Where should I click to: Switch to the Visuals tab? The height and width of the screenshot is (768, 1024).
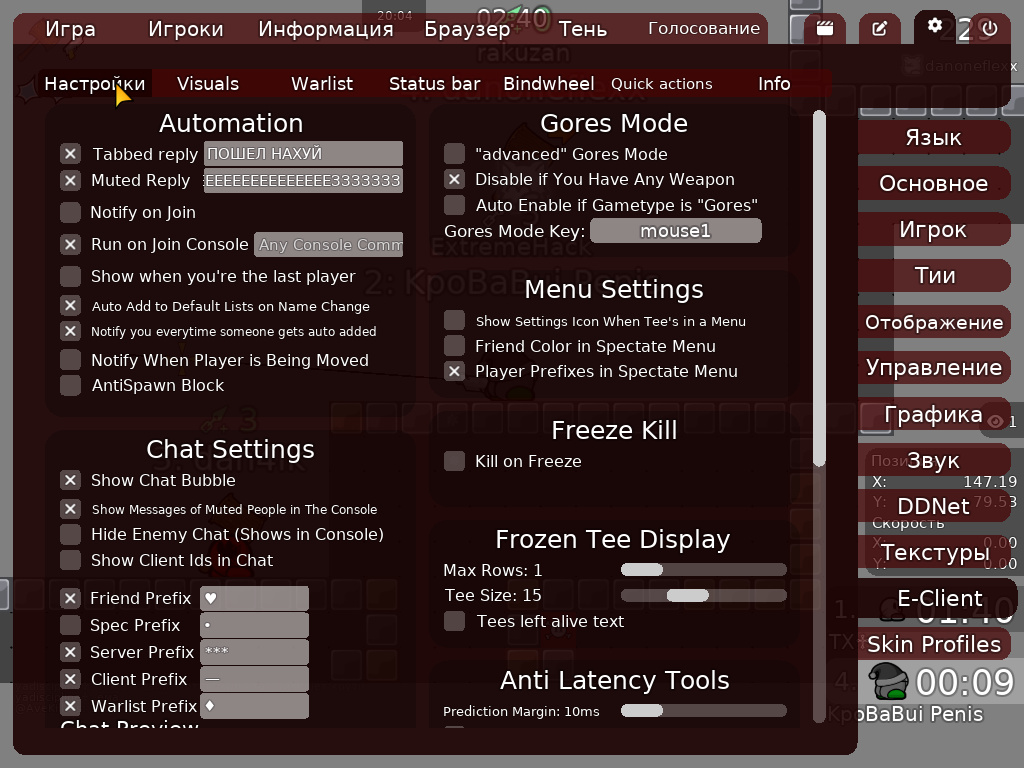coord(208,84)
